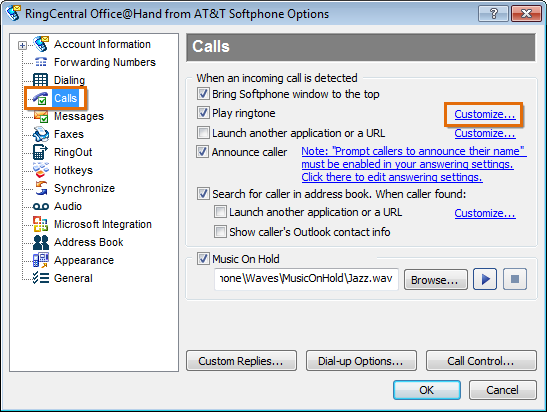The width and height of the screenshot is (547, 412).
Task: Play the Music On Hold preview
Action: (485, 279)
